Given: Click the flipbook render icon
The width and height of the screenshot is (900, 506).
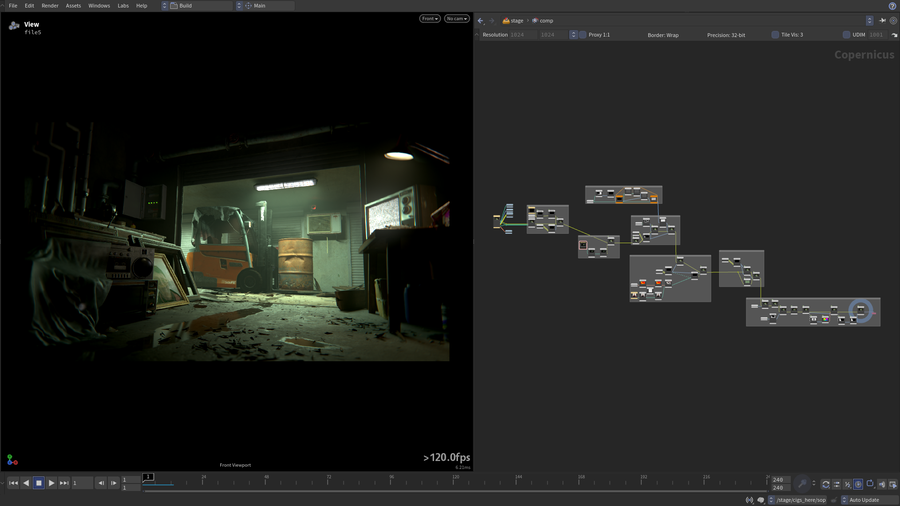Looking at the screenshot, I should pyautogui.click(x=893, y=484).
